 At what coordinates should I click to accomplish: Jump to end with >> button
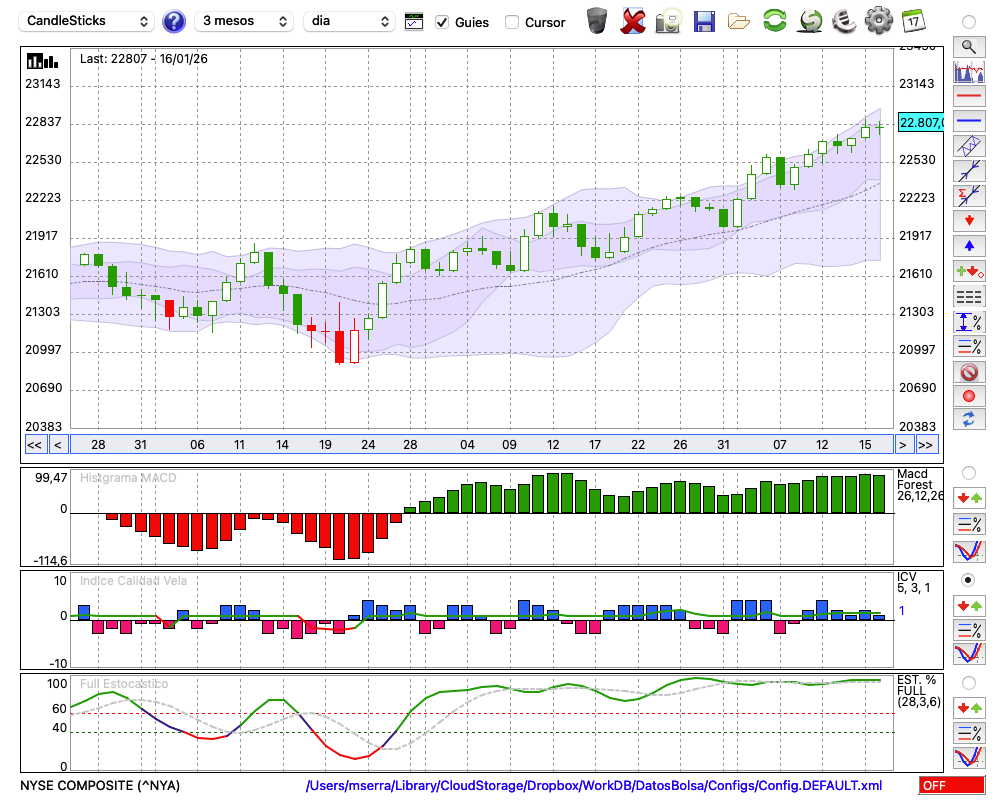(x=926, y=445)
